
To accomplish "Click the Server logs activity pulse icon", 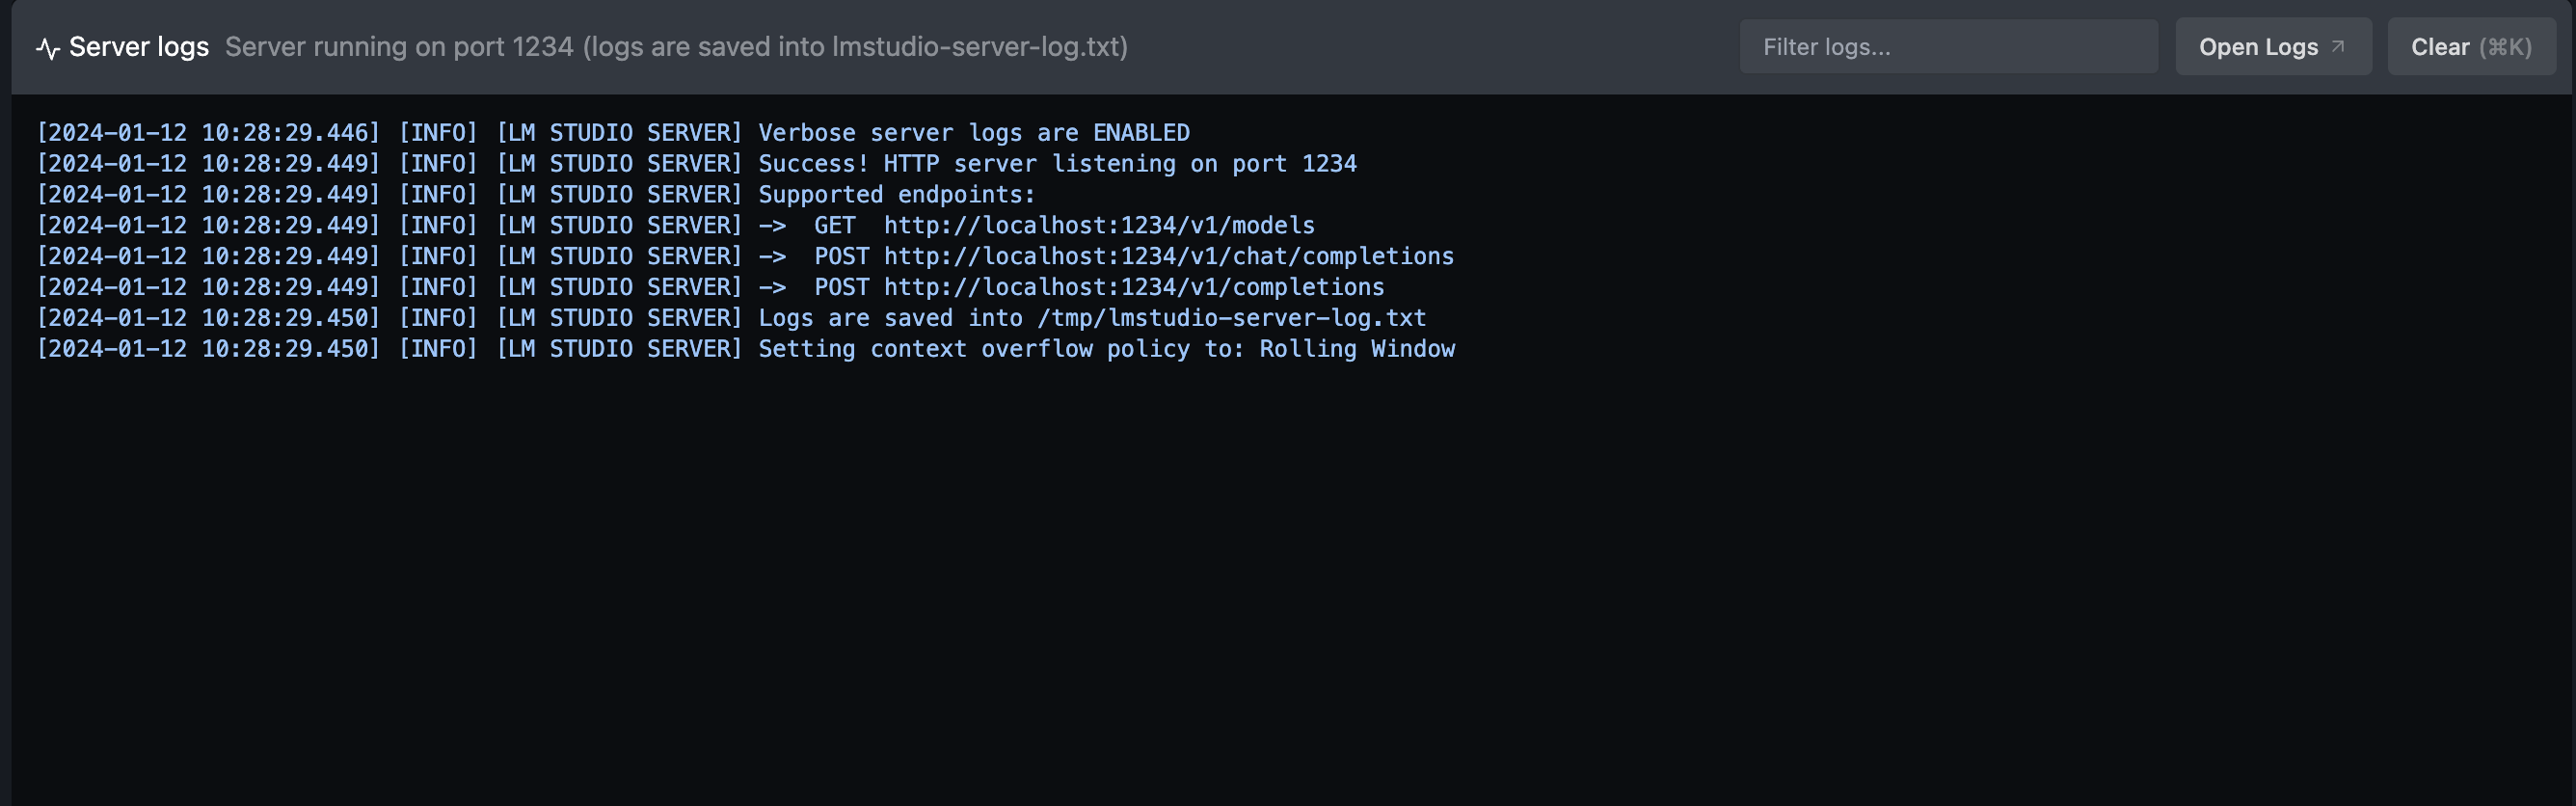I will tap(48, 48).
